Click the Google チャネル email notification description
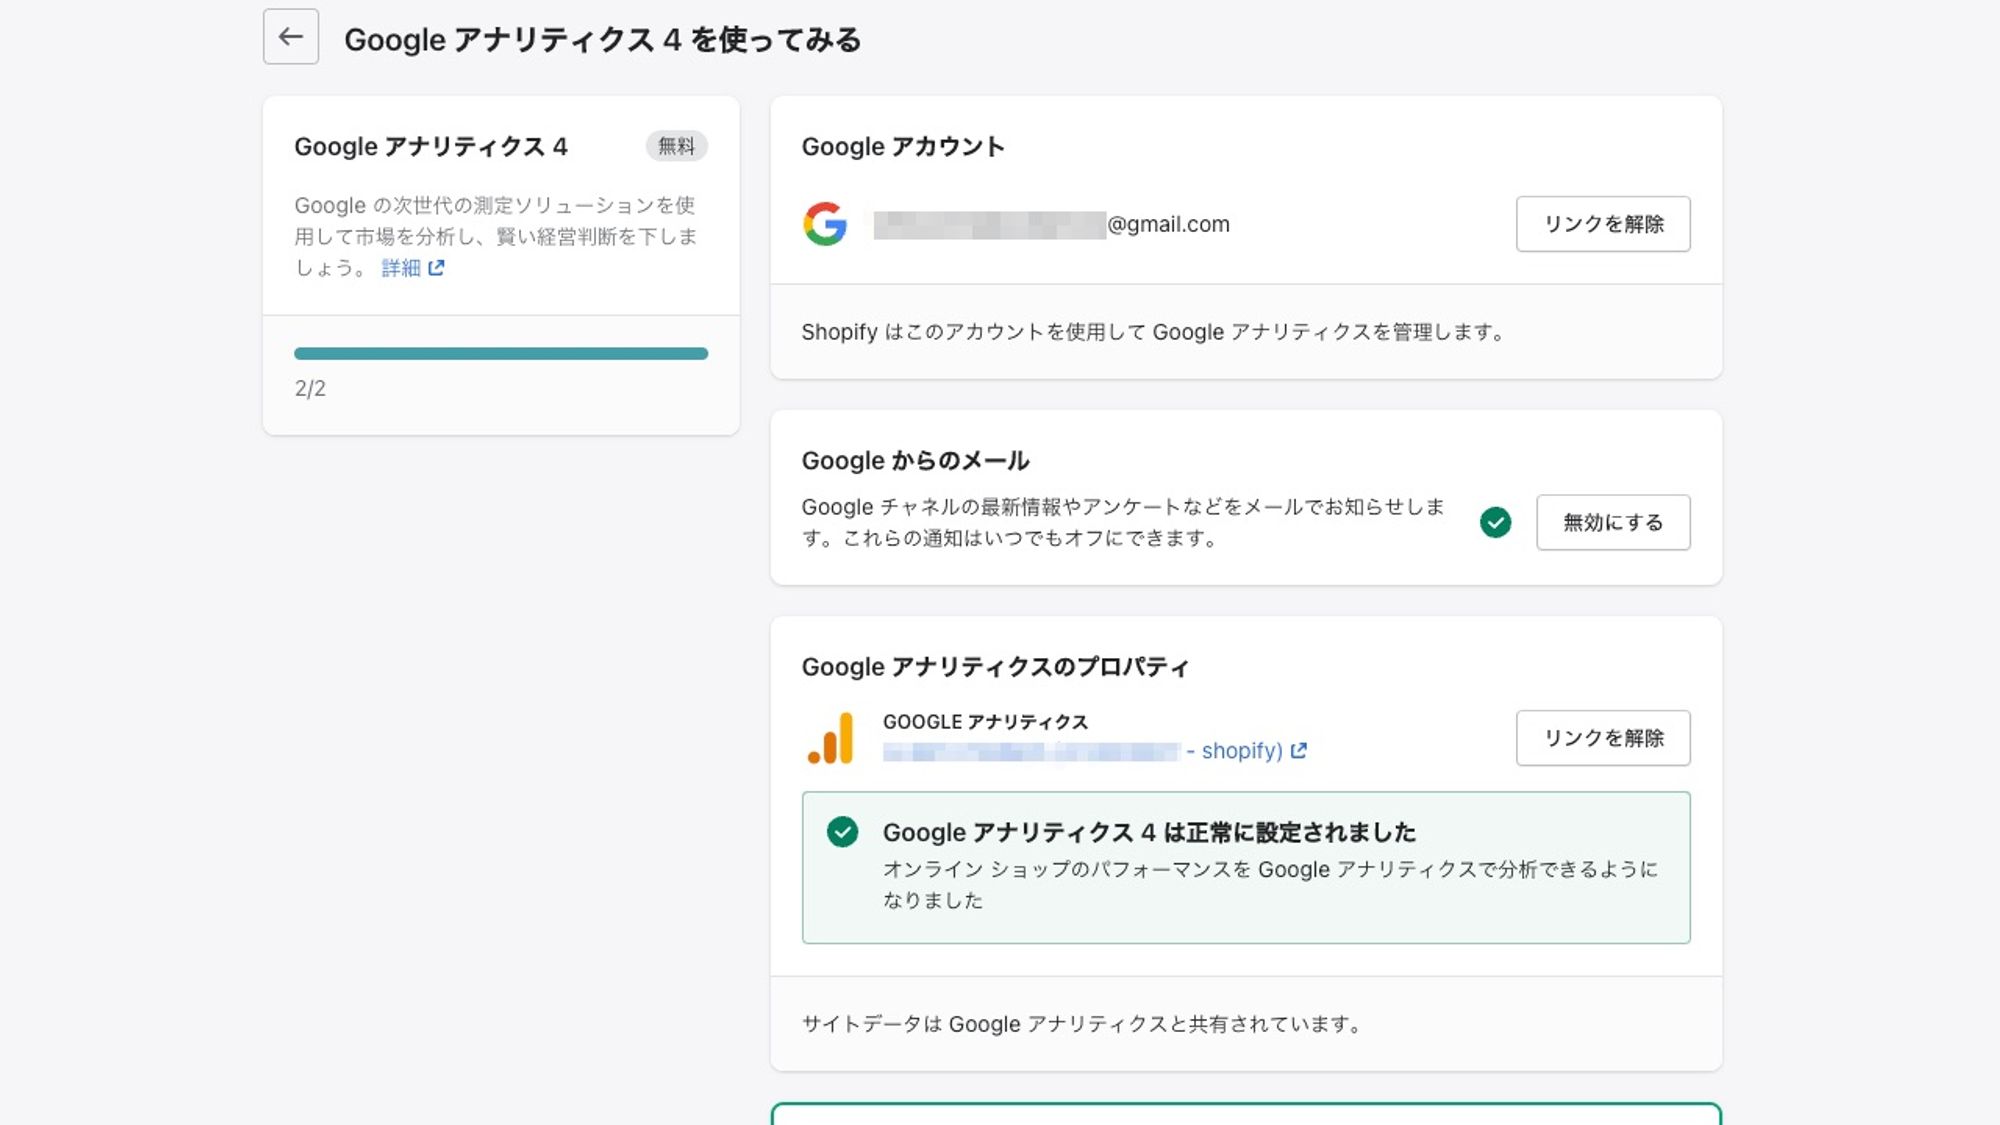This screenshot has width=2000, height=1125. (1123, 522)
